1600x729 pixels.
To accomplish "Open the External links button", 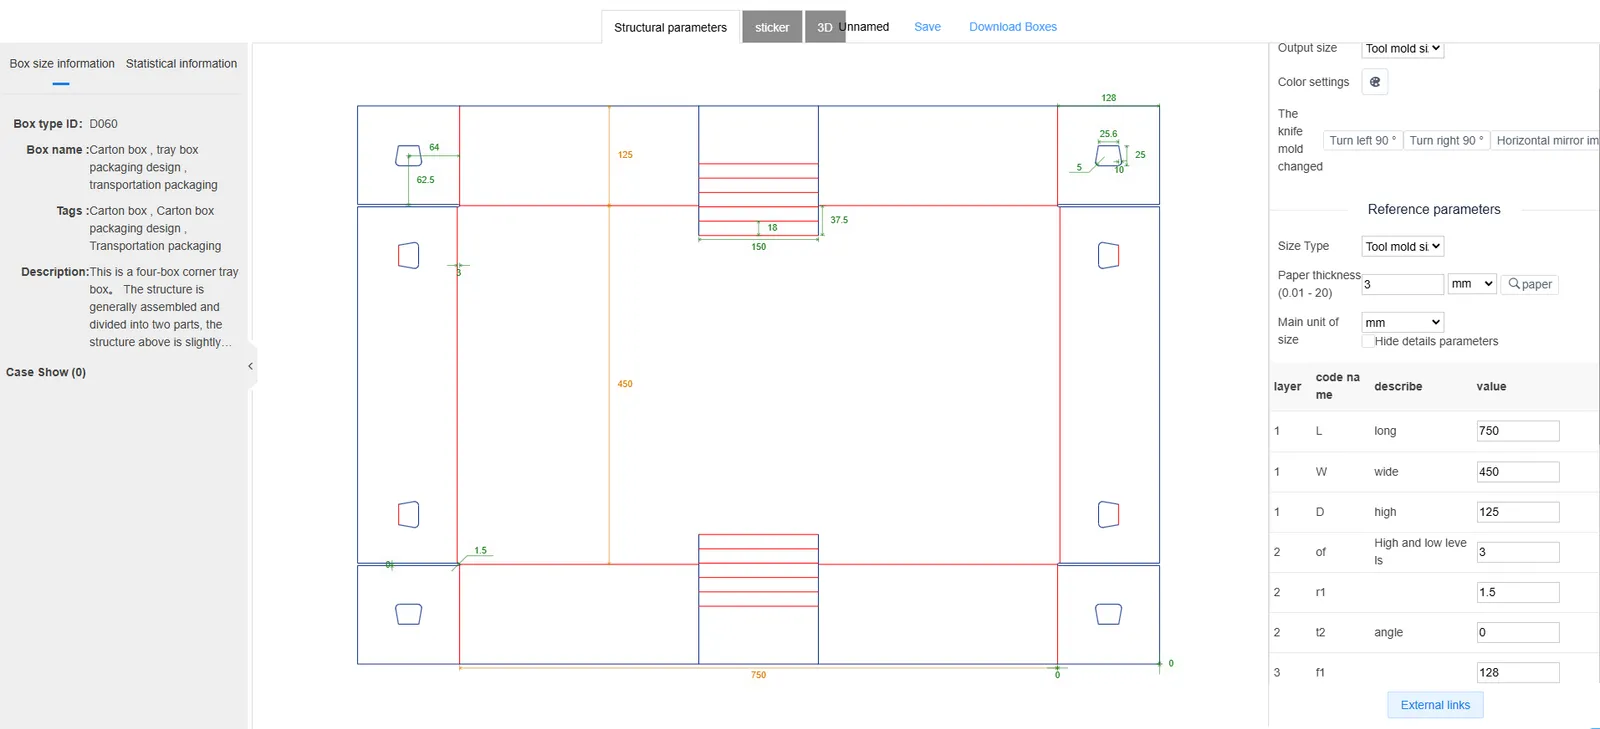I will pyautogui.click(x=1435, y=705).
